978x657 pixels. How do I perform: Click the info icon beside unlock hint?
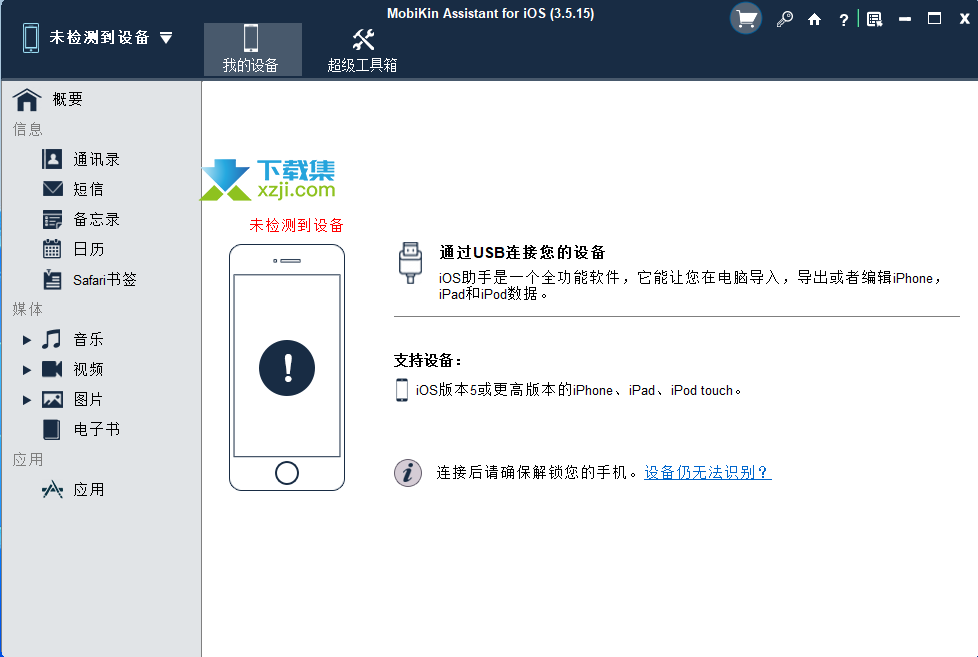coord(408,472)
